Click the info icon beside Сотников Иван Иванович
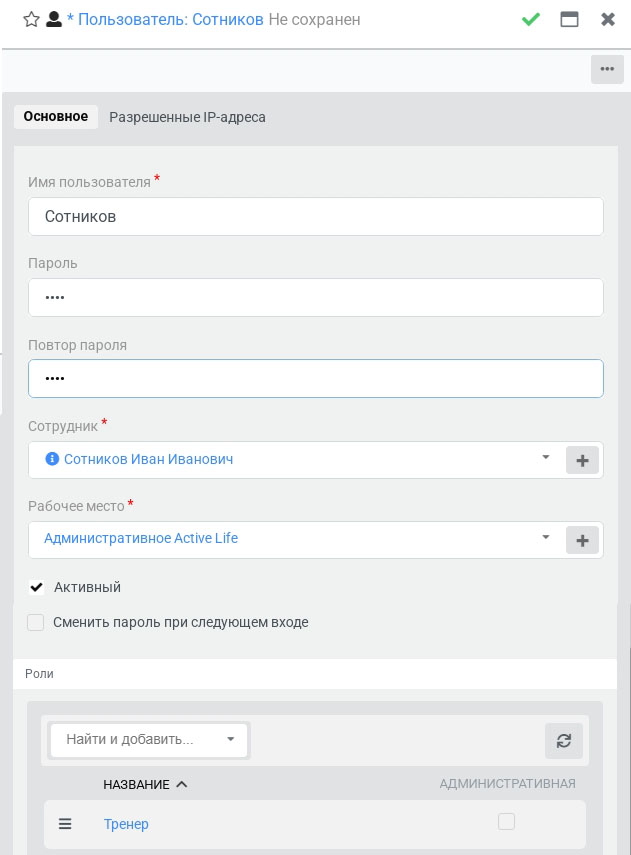The height and width of the screenshot is (855, 631). coord(52,459)
